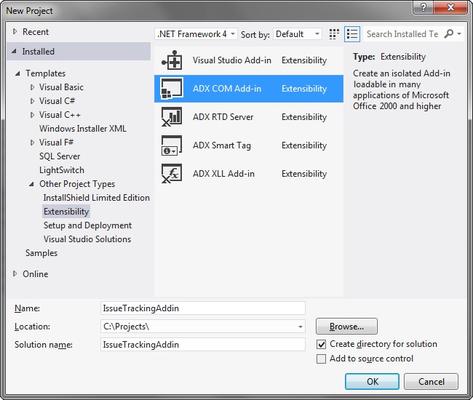473x400 pixels.
Task: Enable Add to source control checkbox
Action: pos(321,359)
